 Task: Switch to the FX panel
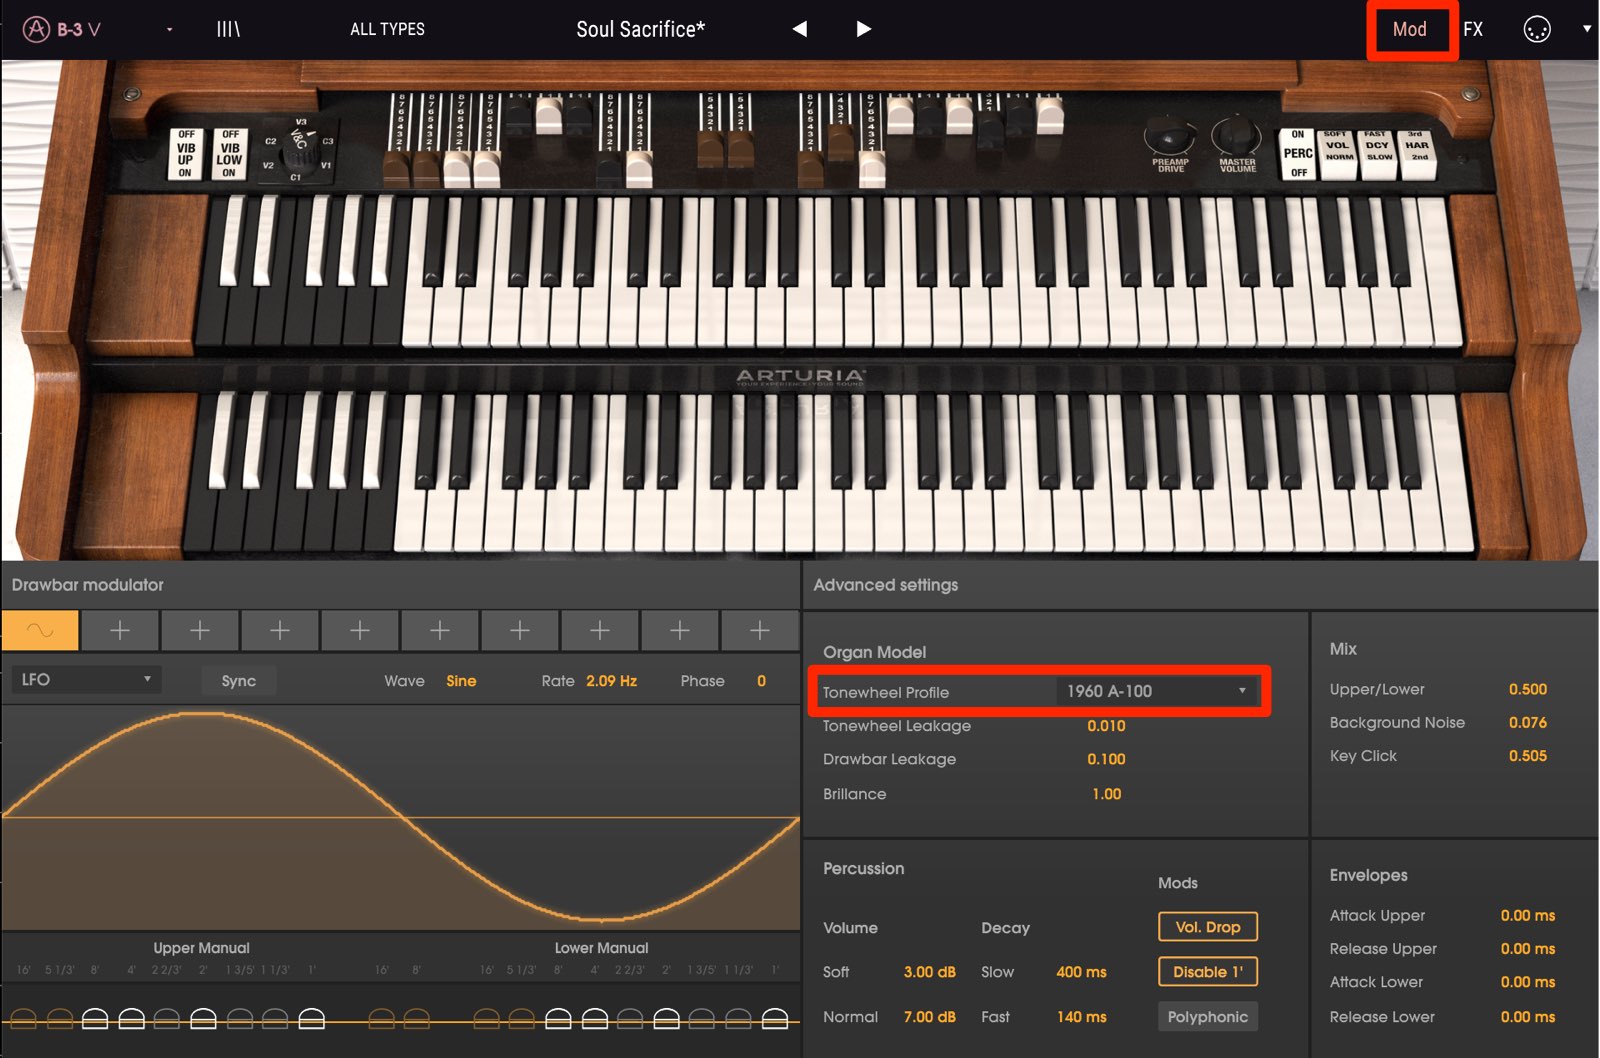pos(1473,29)
